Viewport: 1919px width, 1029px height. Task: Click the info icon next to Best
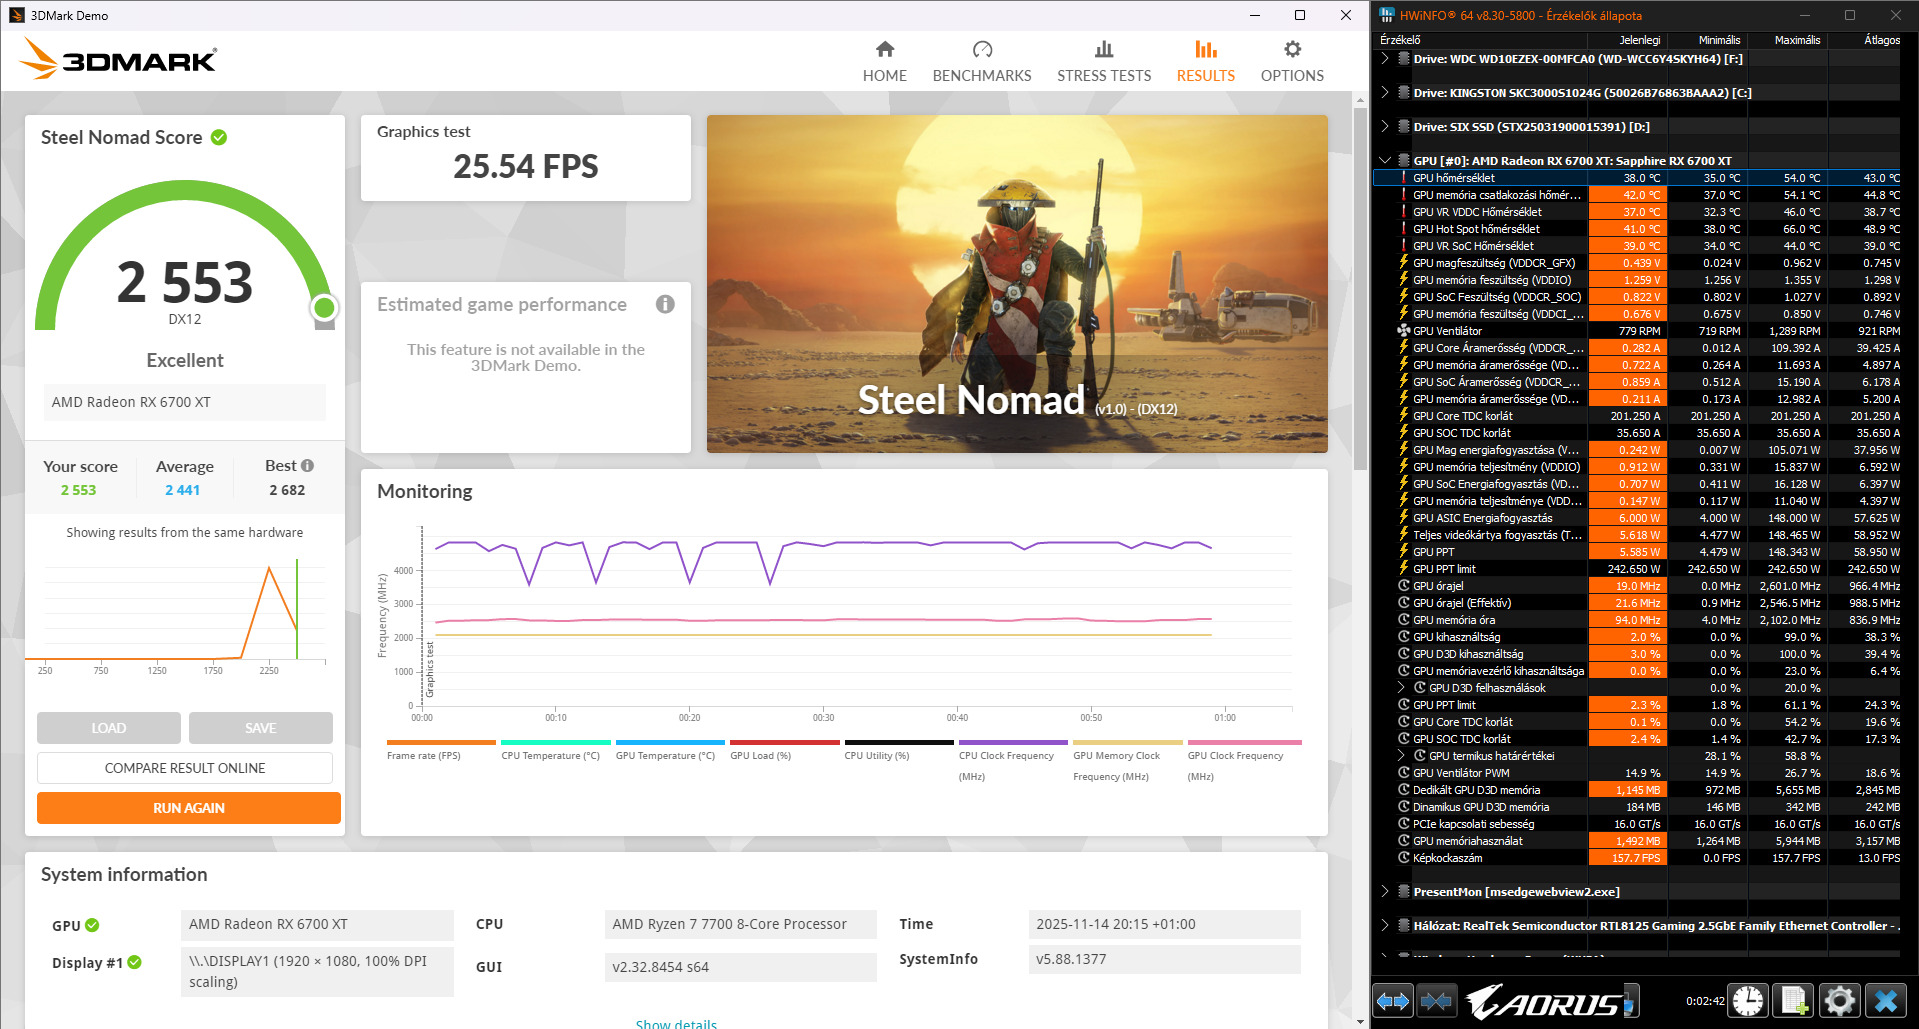click(307, 465)
